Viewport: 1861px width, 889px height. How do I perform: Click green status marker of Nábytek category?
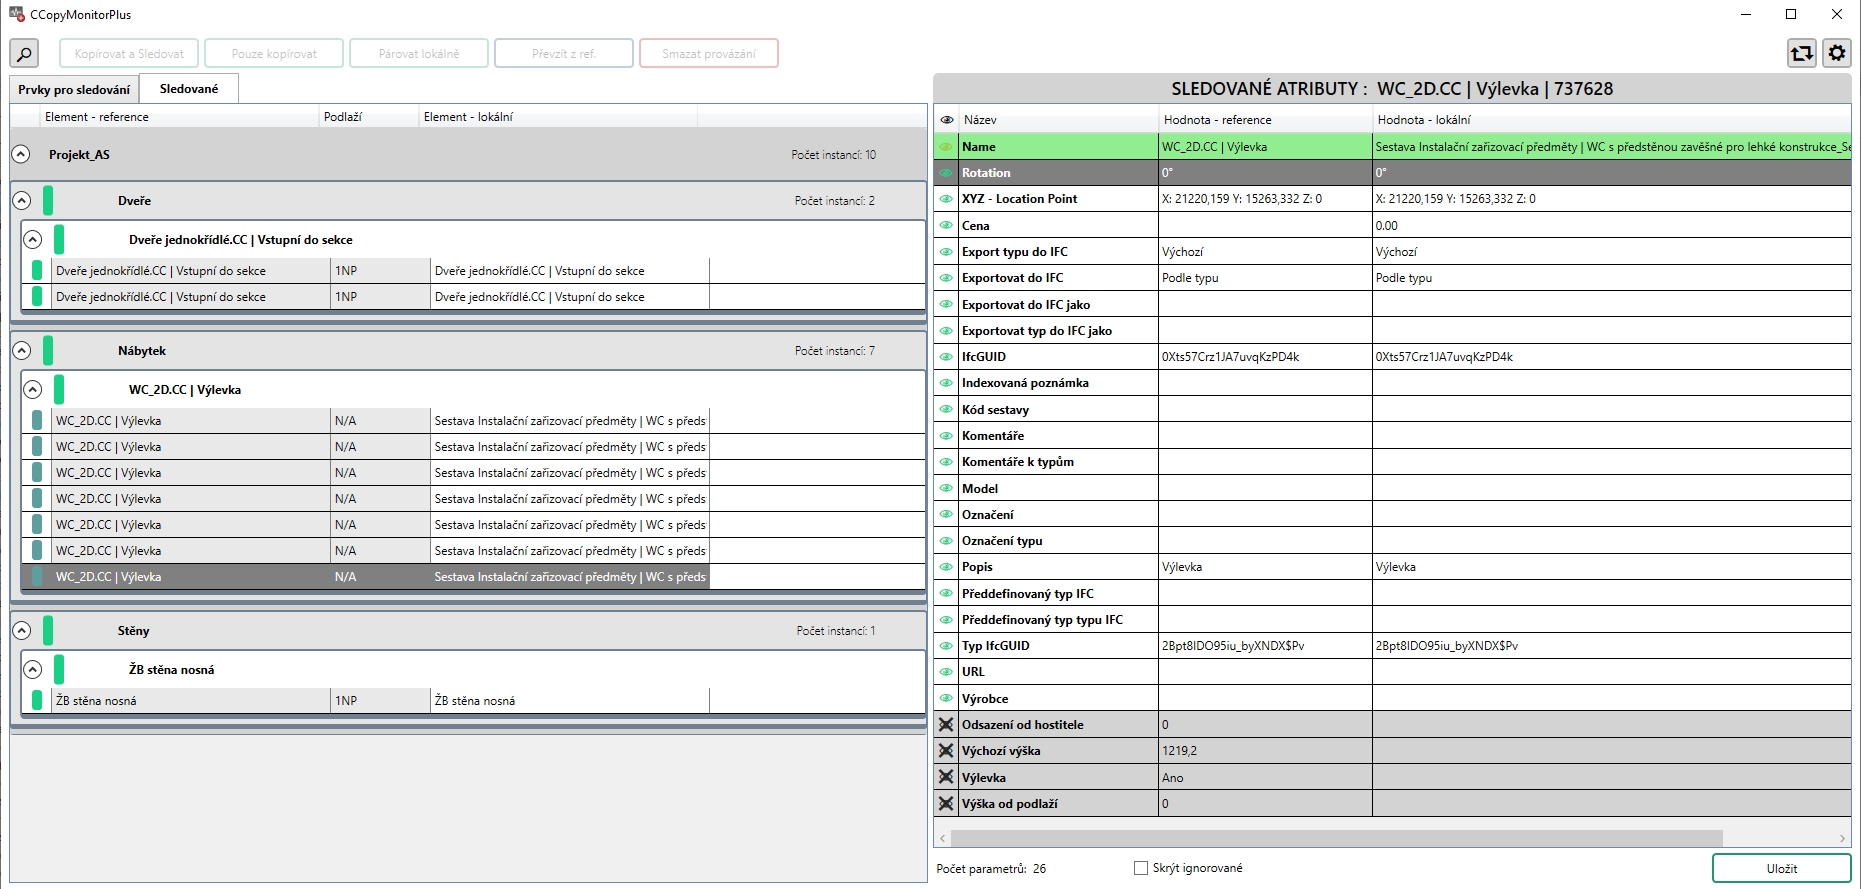pos(48,350)
